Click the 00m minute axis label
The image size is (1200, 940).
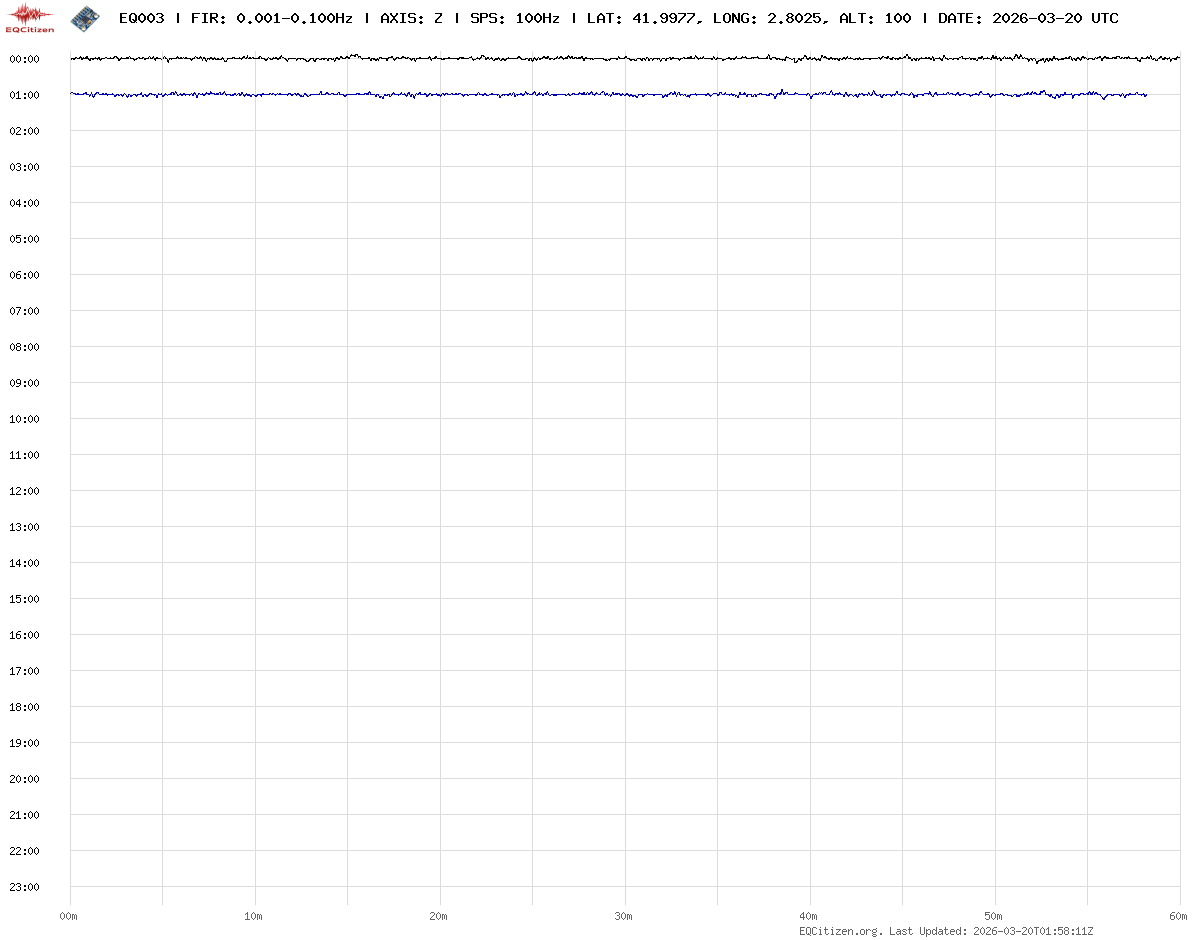click(69, 916)
